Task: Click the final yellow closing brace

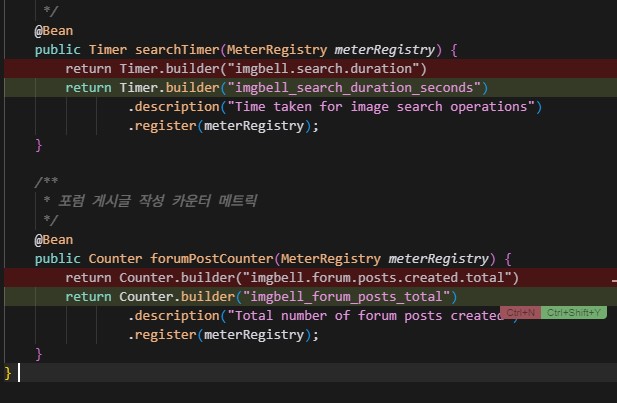Action: (x=9, y=372)
